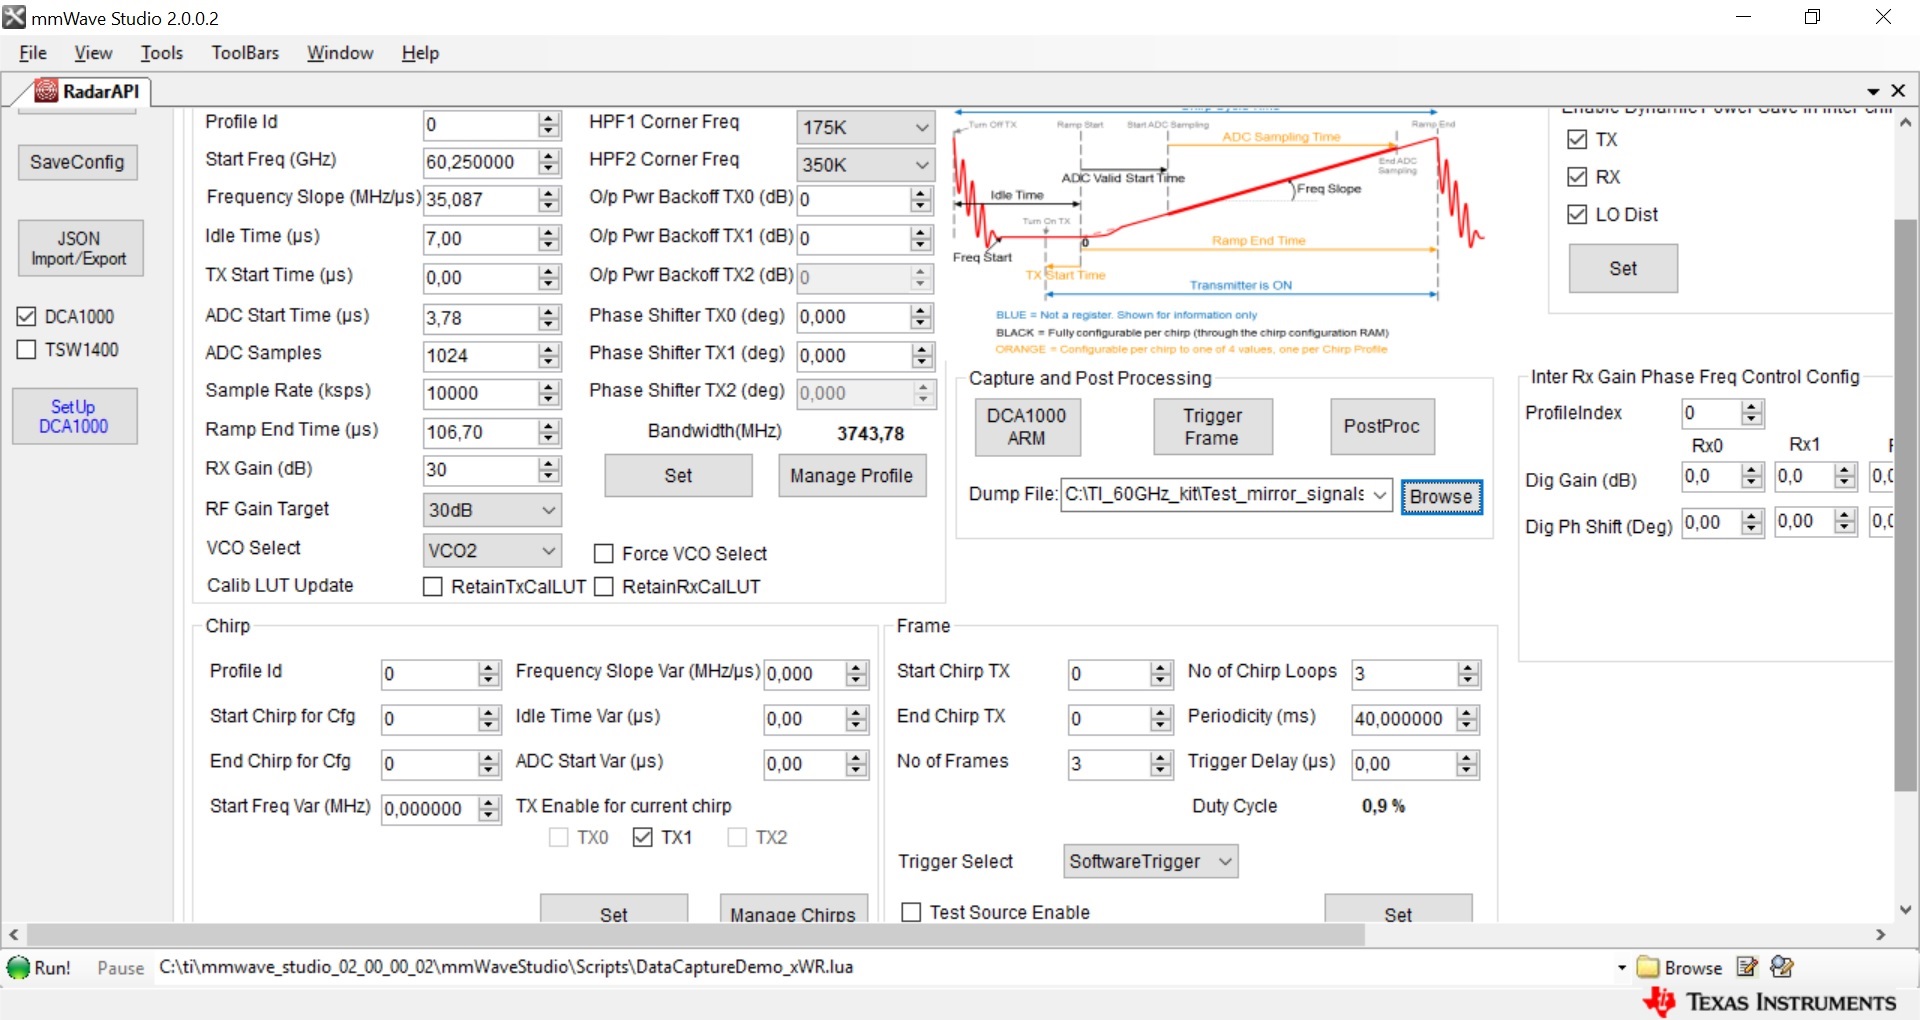Click the vertical scrollbar down arrow
1920x1020 pixels.
coord(1906,910)
